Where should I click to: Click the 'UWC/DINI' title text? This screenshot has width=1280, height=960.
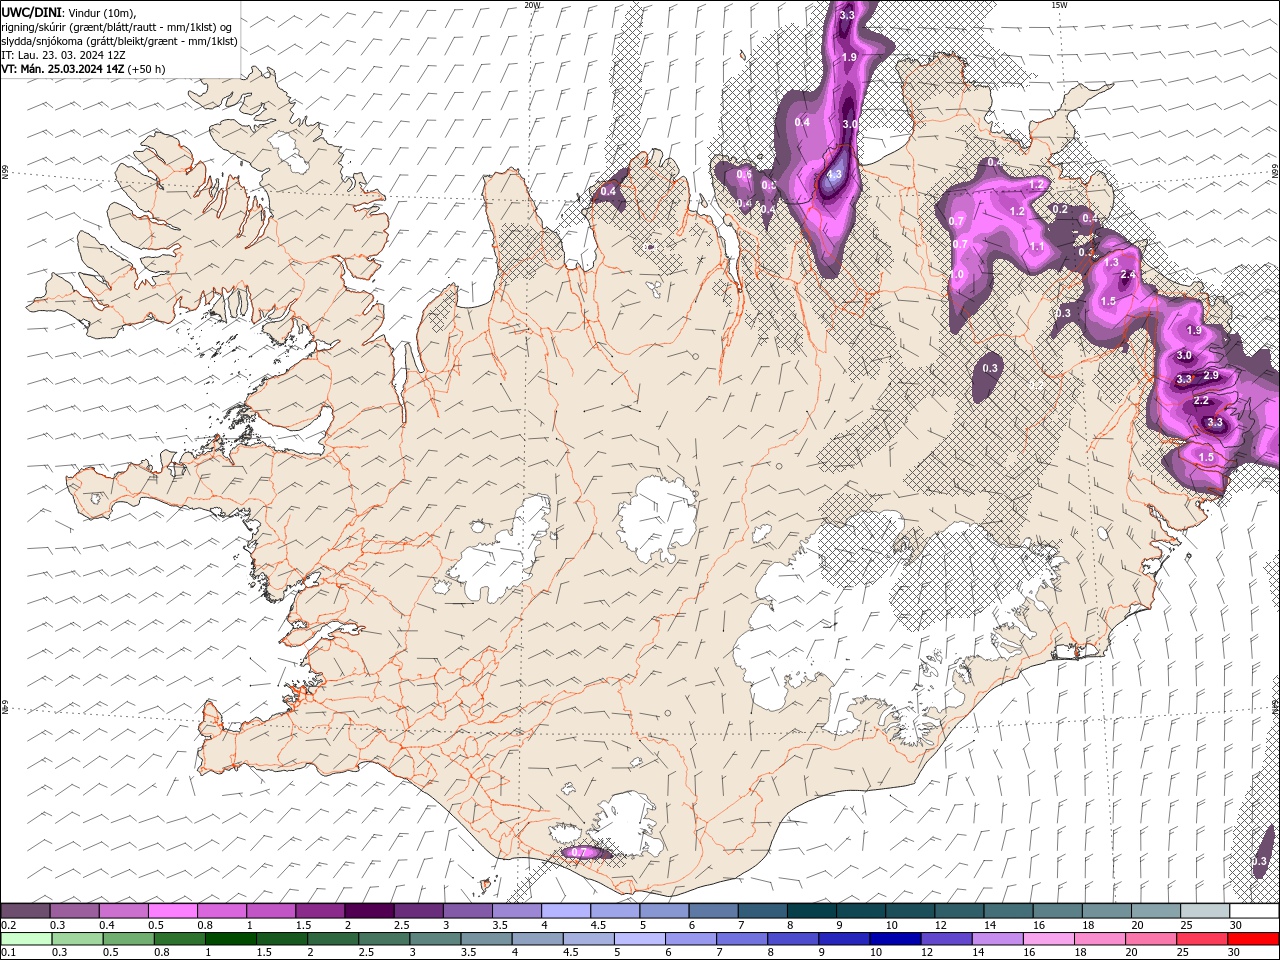(31, 12)
